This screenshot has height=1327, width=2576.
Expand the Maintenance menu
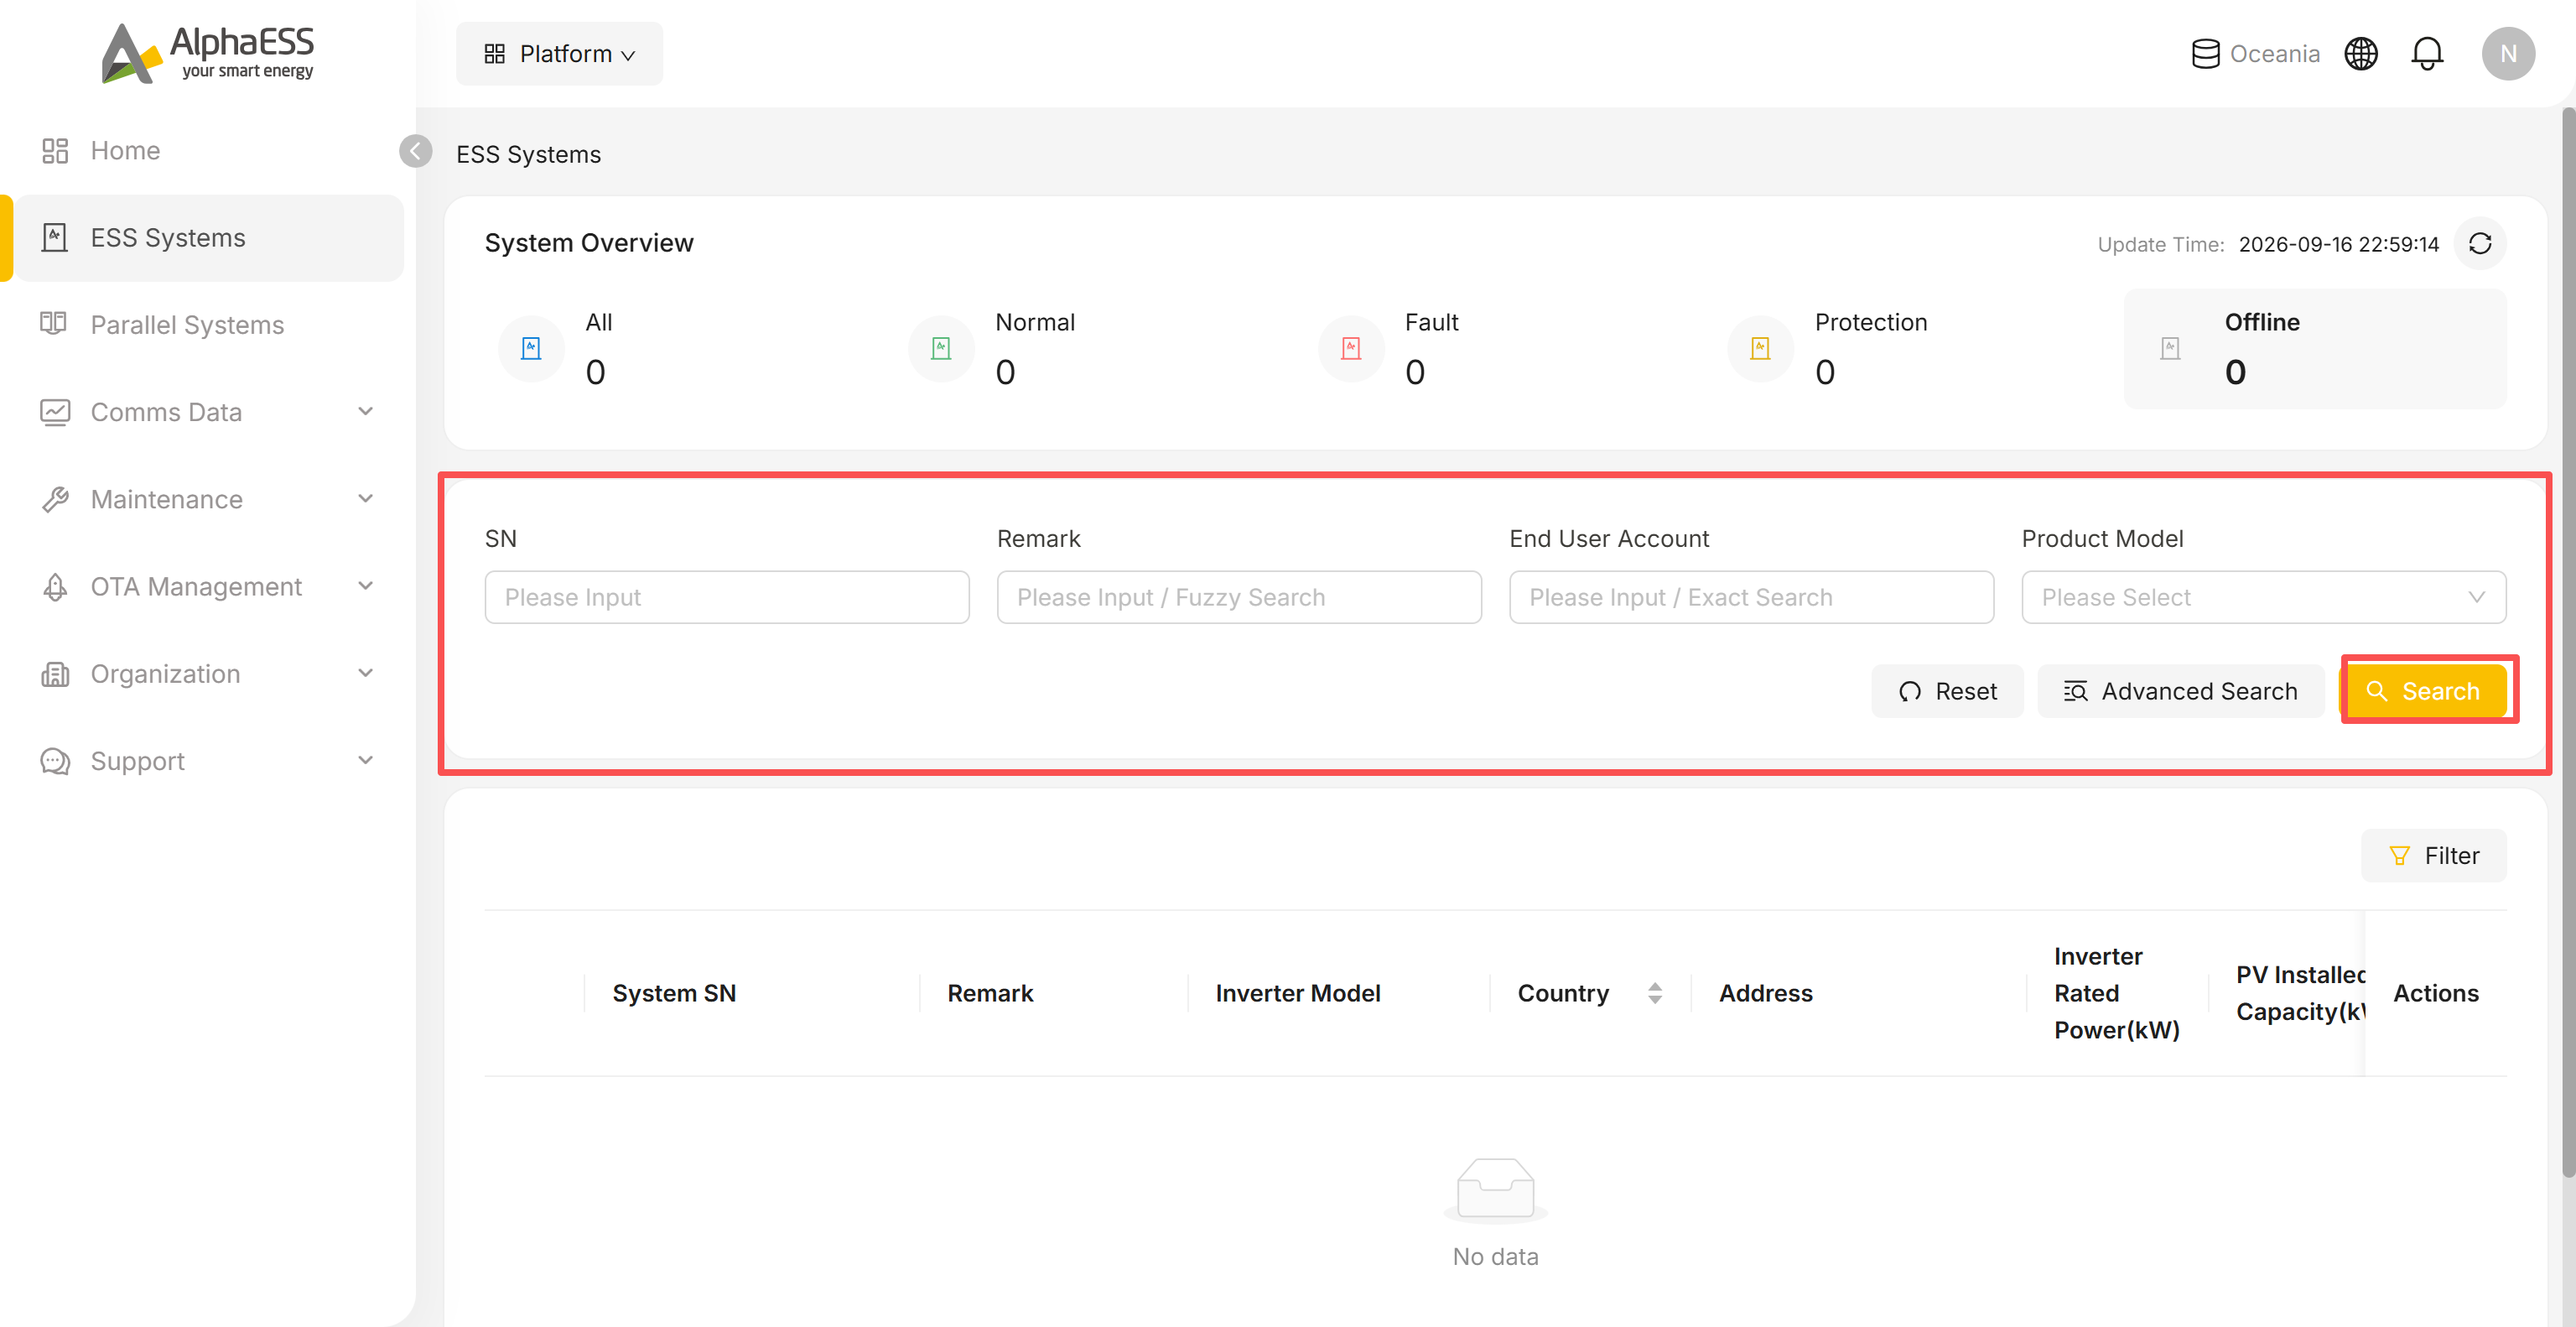(208, 499)
